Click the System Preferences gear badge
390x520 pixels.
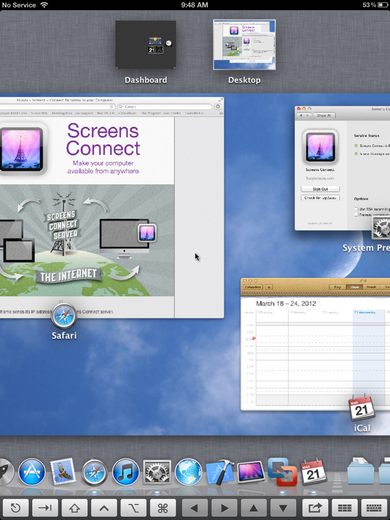[382, 228]
